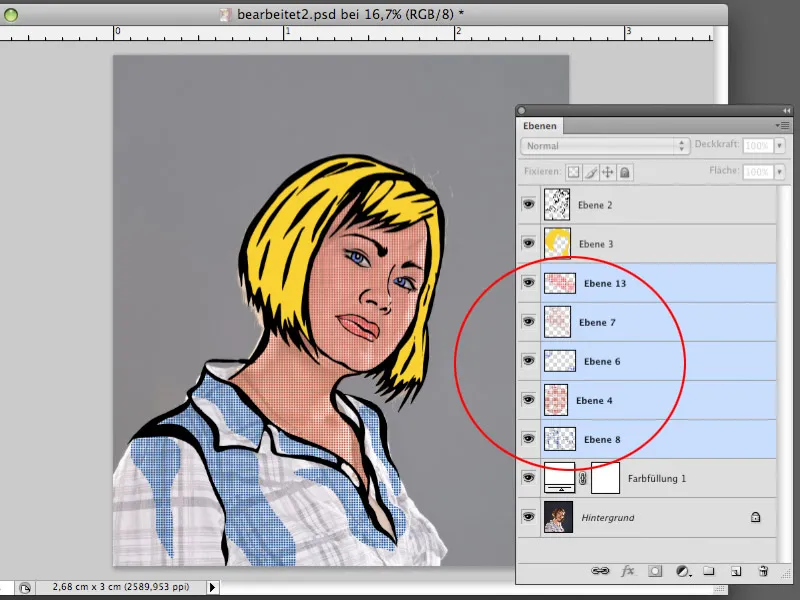Lock image pixels brush icon
This screenshot has width=800, height=600.
pyautogui.click(x=591, y=172)
